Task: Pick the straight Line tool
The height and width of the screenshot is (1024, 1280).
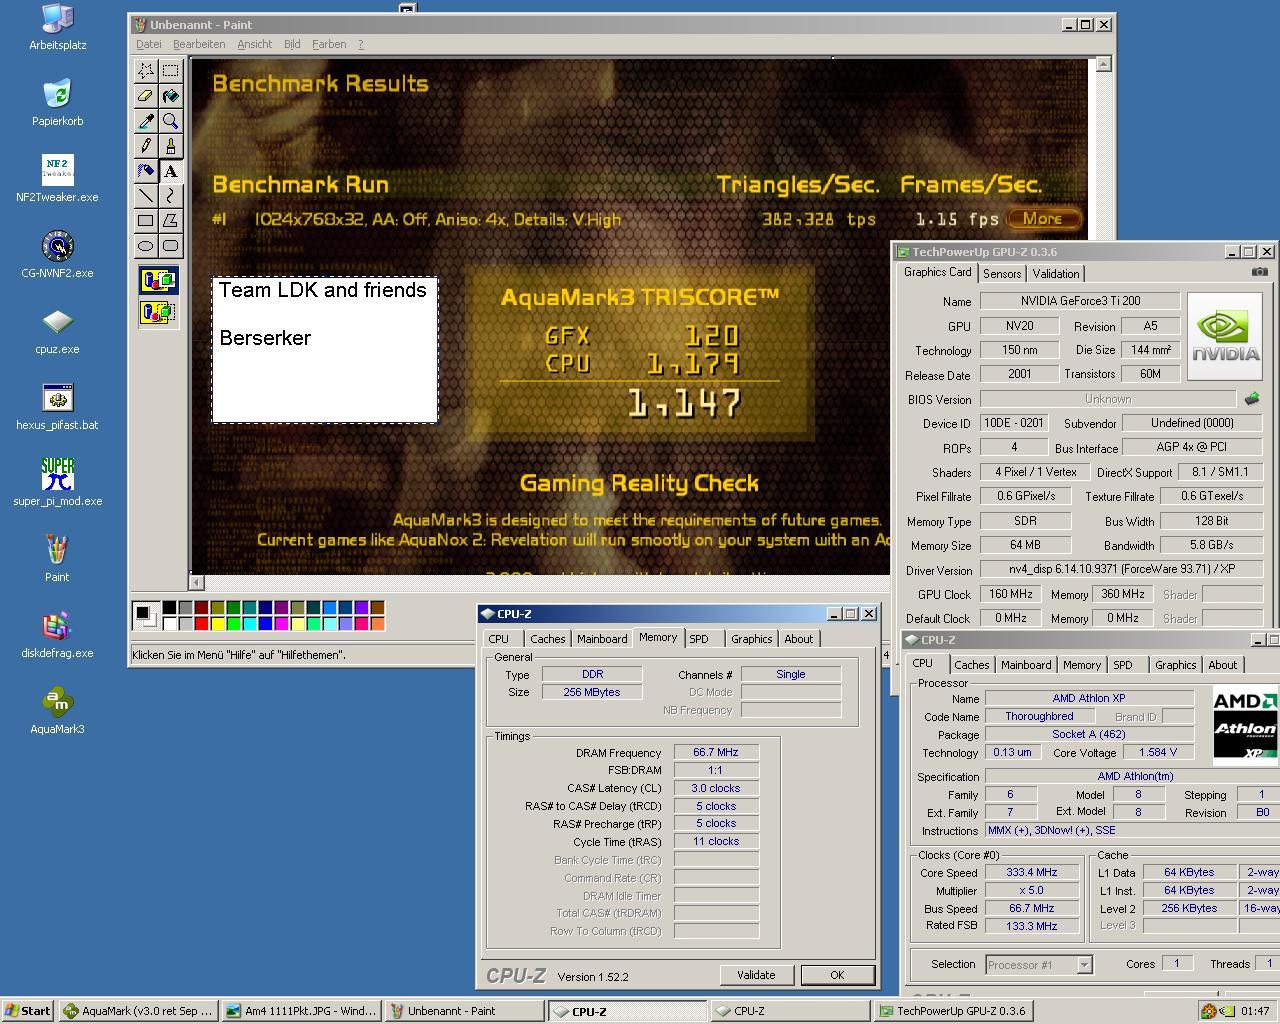Action: point(146,196)
